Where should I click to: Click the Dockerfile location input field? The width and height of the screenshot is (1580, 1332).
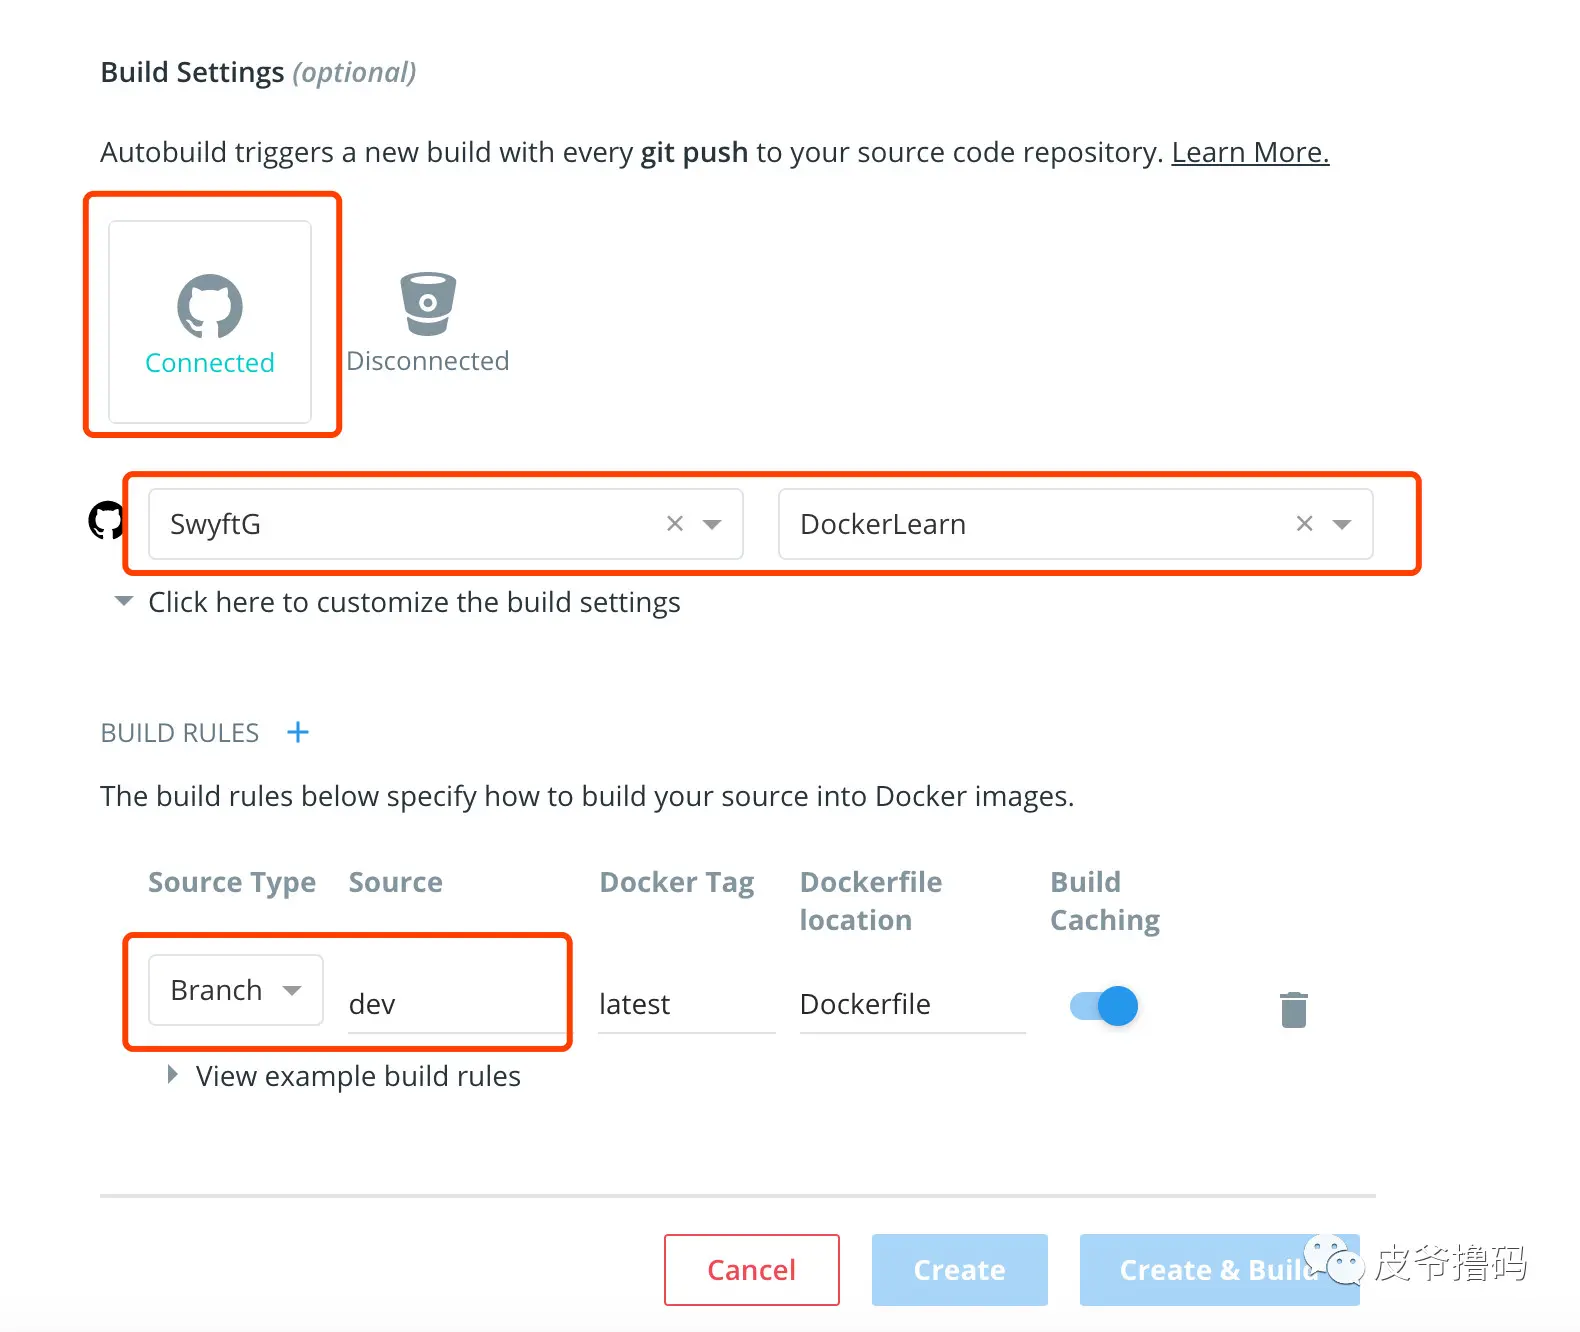pyautogui.click(x=912, y=1004)
